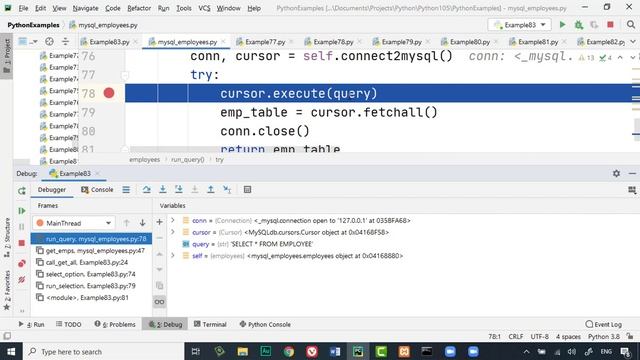This screenshot has width=640, height=360.
Task: Open the Refactor menu
Action: [x=139, y=8]
